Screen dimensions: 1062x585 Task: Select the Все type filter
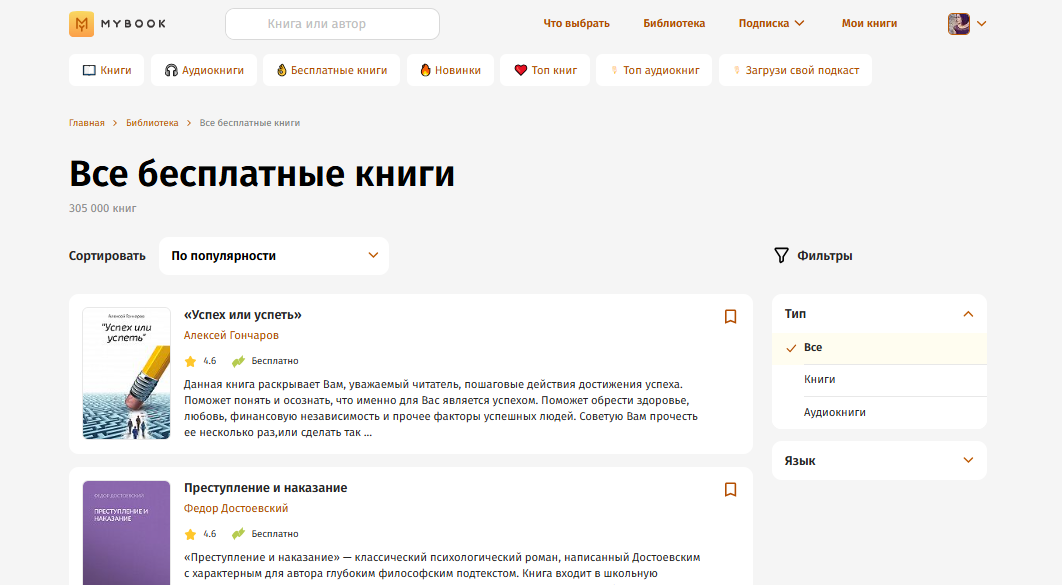[x=879, y=347]
